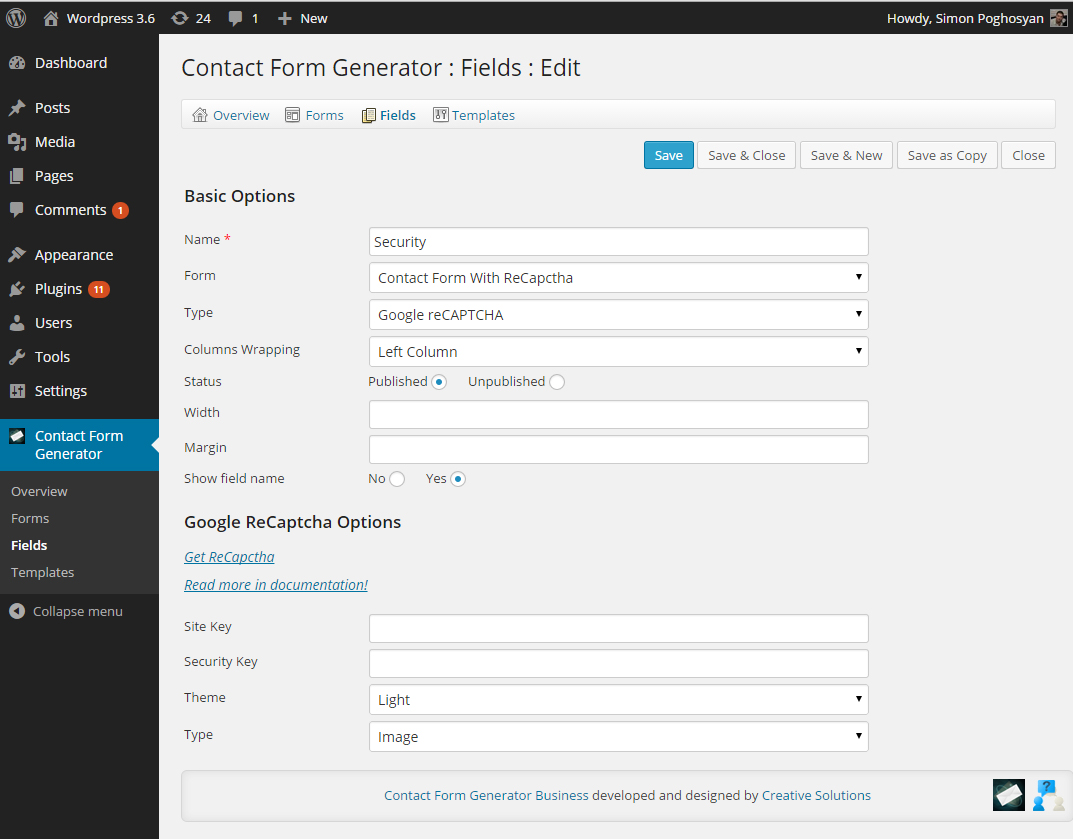Screen dimensions: 1073x839
Task: Set Show field name to Yes
Action: 458,479
